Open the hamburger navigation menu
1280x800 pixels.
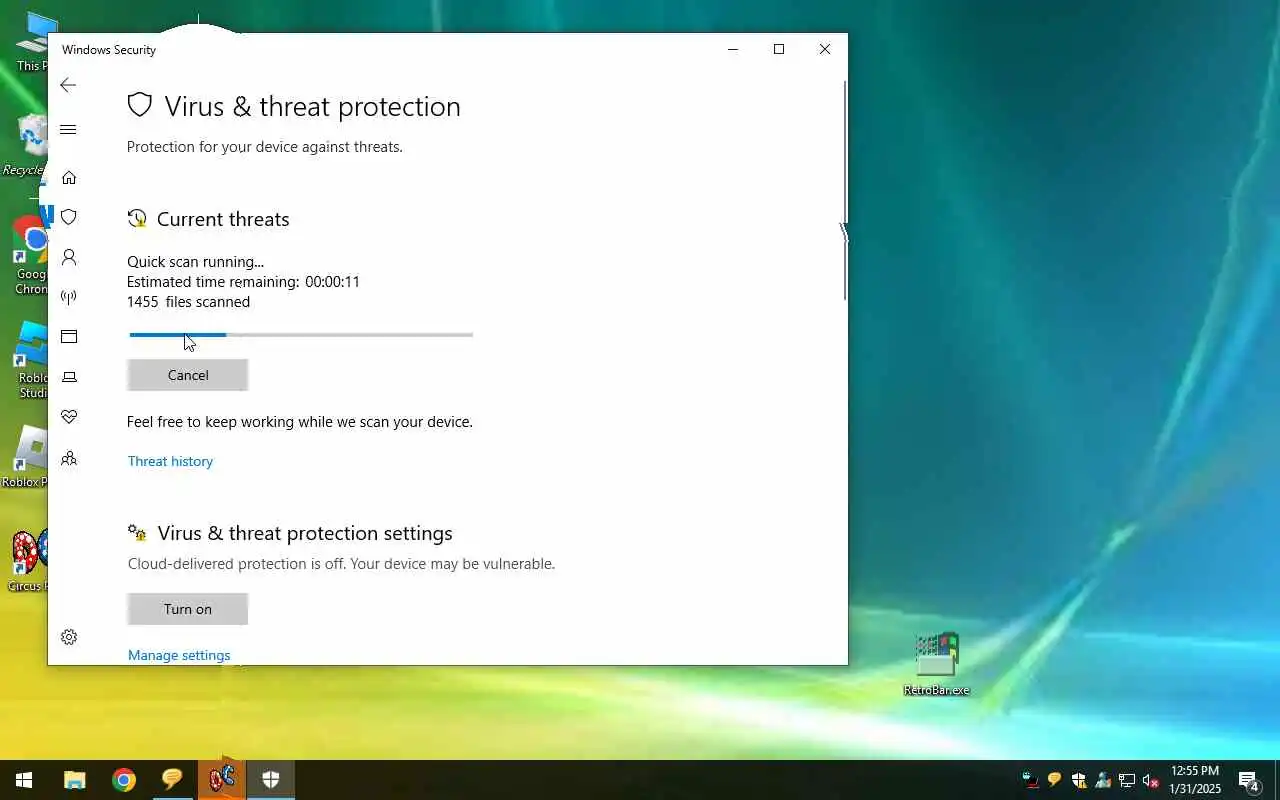tap(68, 129)
